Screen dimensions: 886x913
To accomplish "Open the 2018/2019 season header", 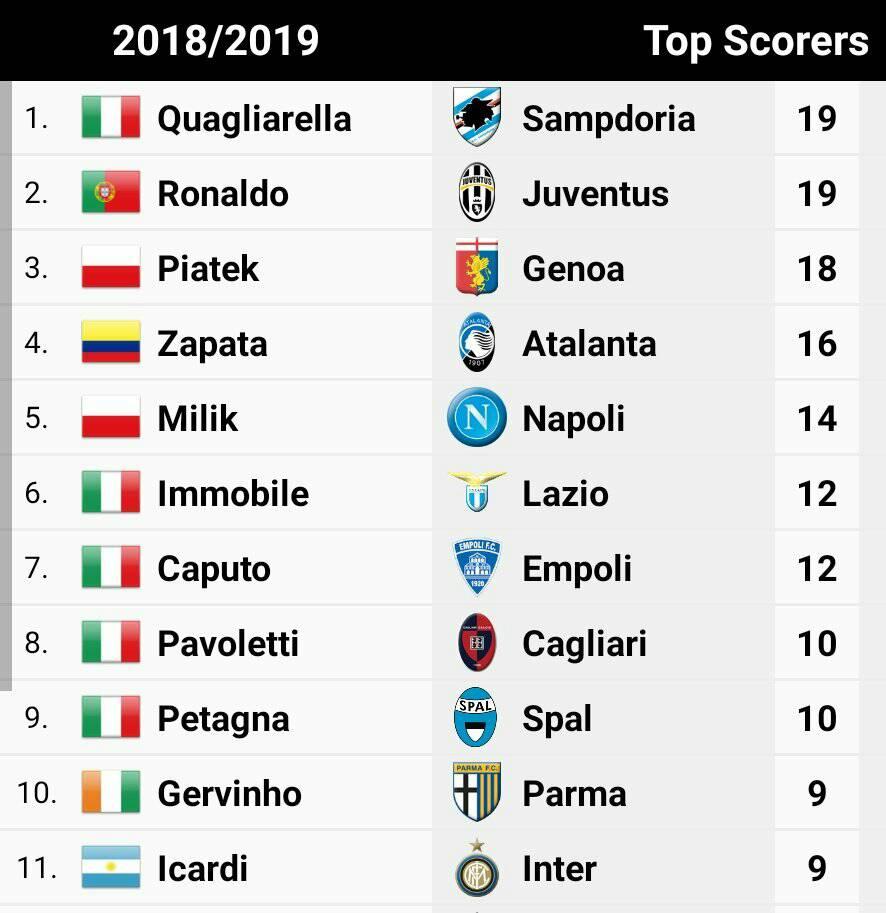I will (x=215, y=41).
